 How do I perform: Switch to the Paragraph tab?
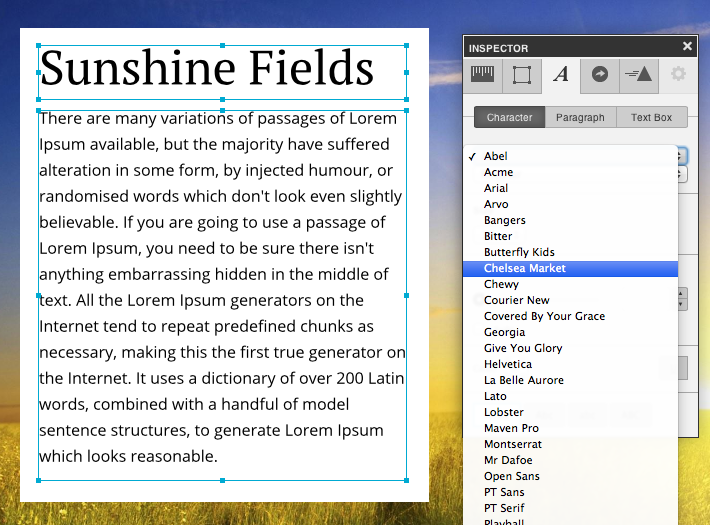(580, 117)
